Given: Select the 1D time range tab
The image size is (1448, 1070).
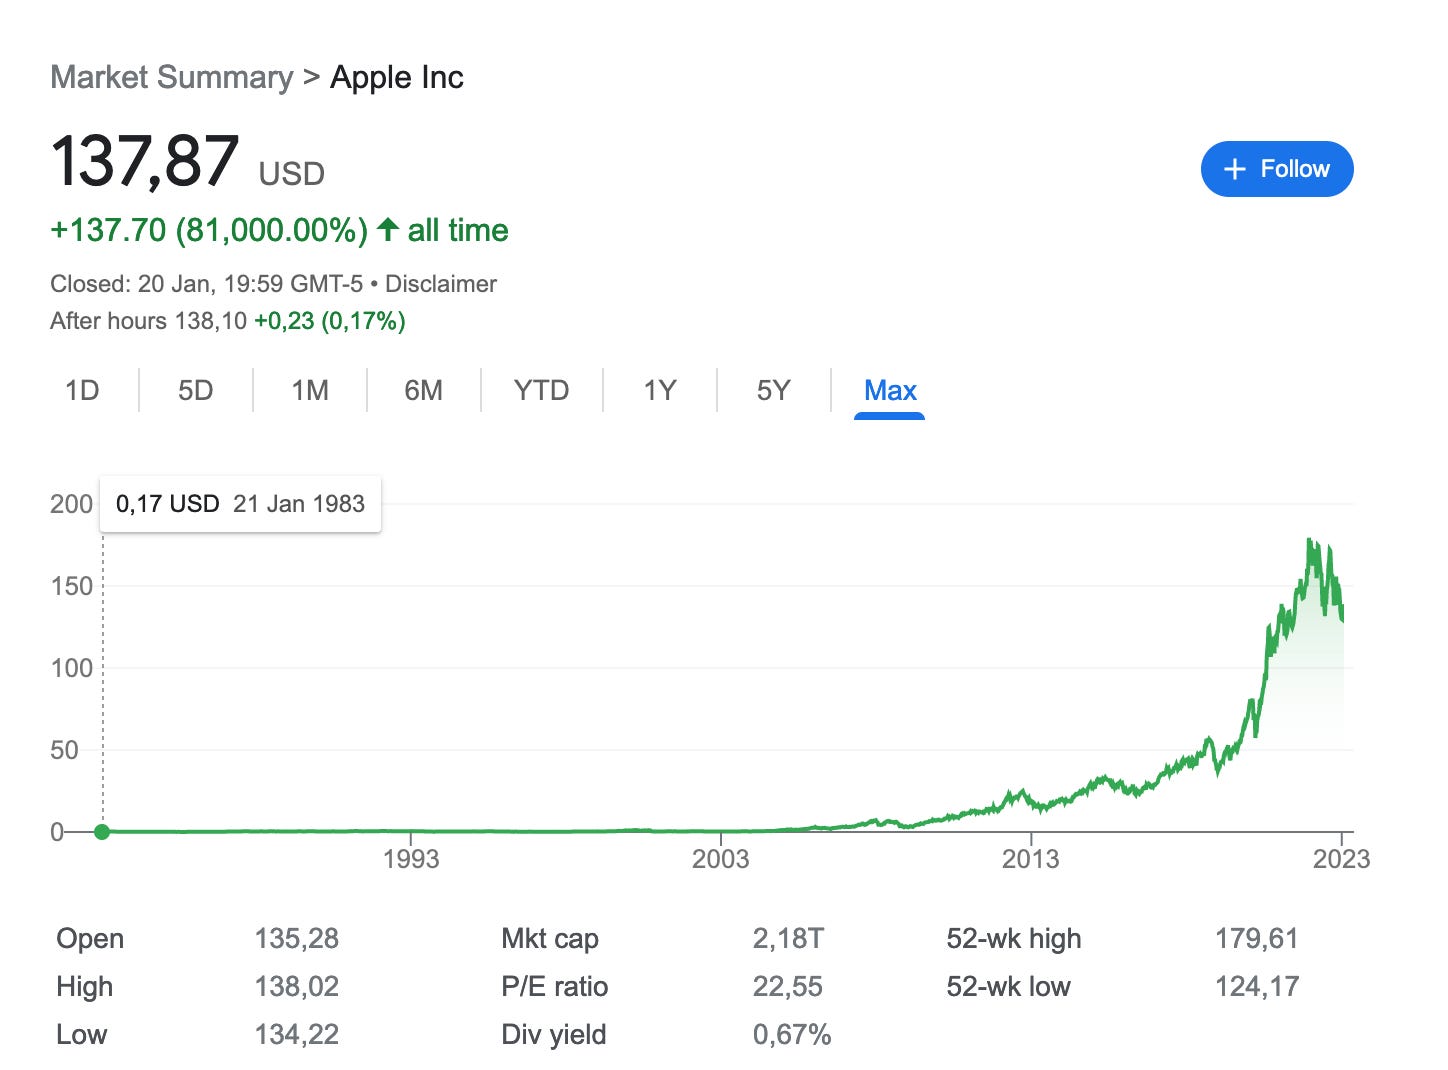Looking at the screenshot, I should coord(83,390).
